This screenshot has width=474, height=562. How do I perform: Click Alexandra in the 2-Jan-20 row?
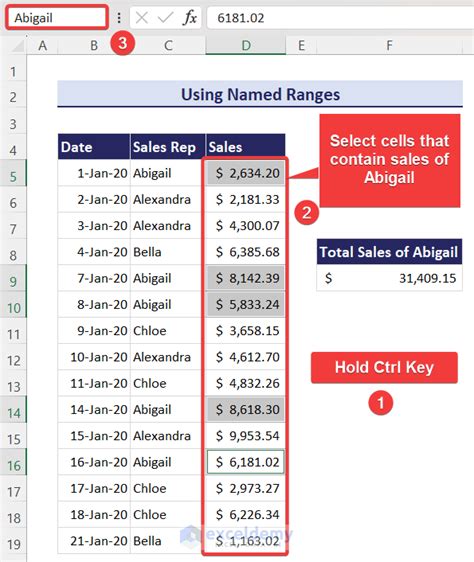tap(168, 199)
